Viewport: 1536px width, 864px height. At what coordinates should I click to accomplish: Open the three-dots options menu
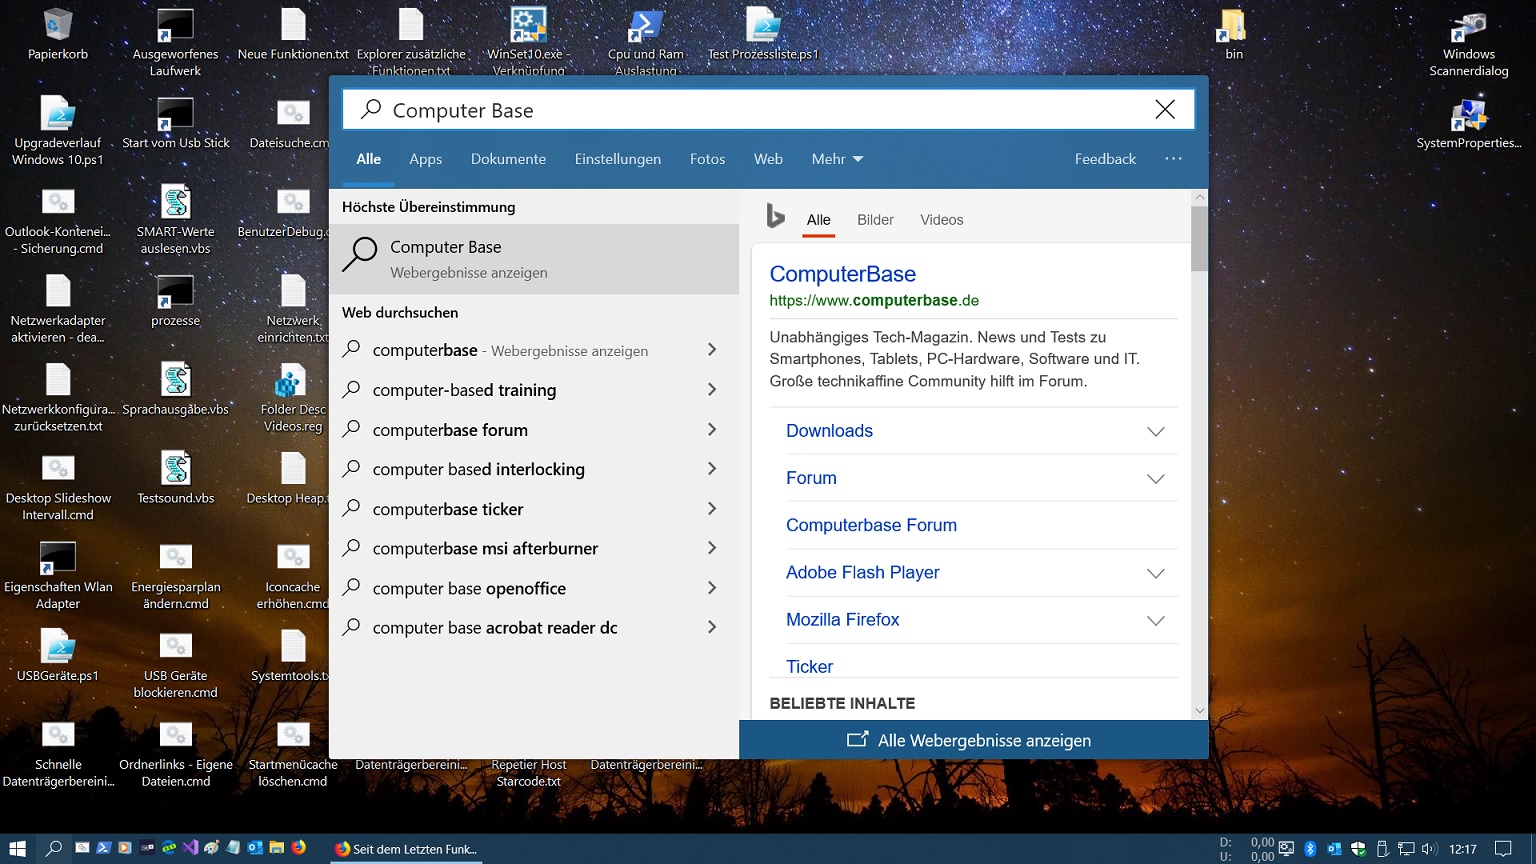pyautogui.click(x=1173, y=159)
